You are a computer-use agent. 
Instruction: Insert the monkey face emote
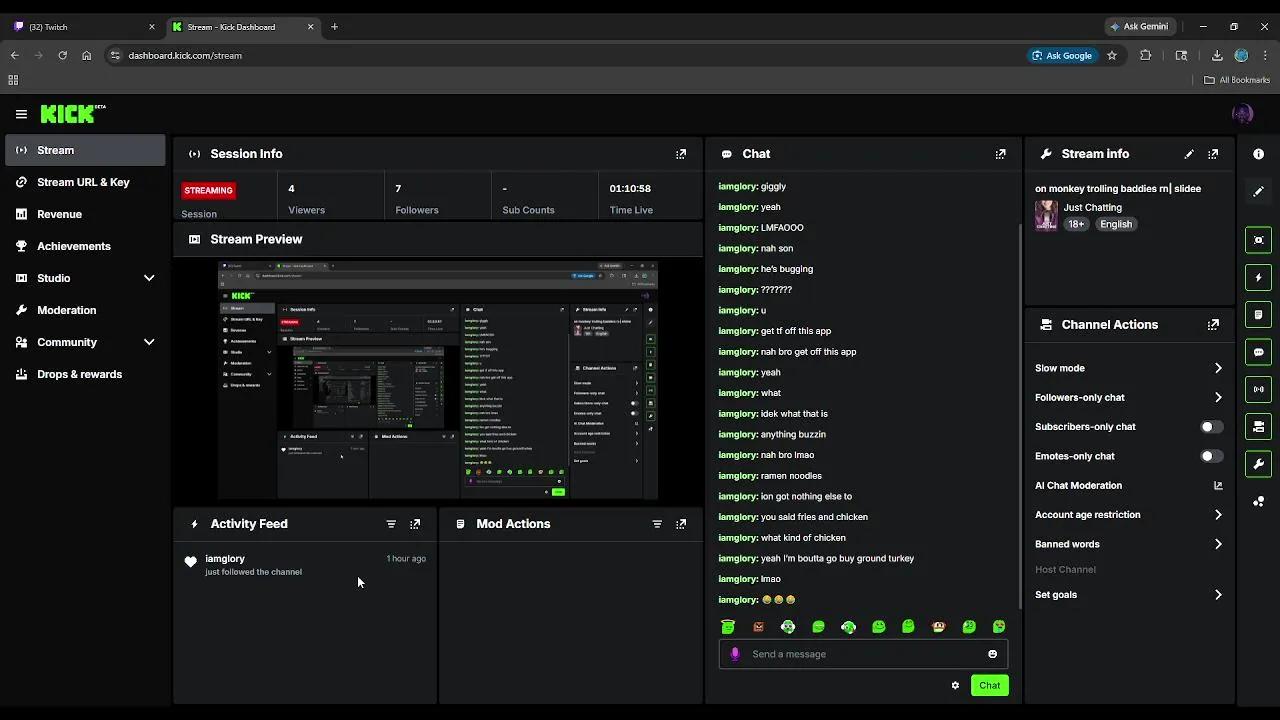coord(938,627)
